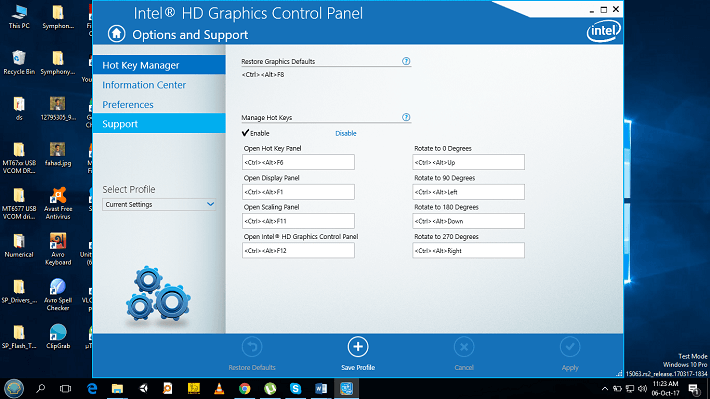Go to the Intel panel home icon

116,34
